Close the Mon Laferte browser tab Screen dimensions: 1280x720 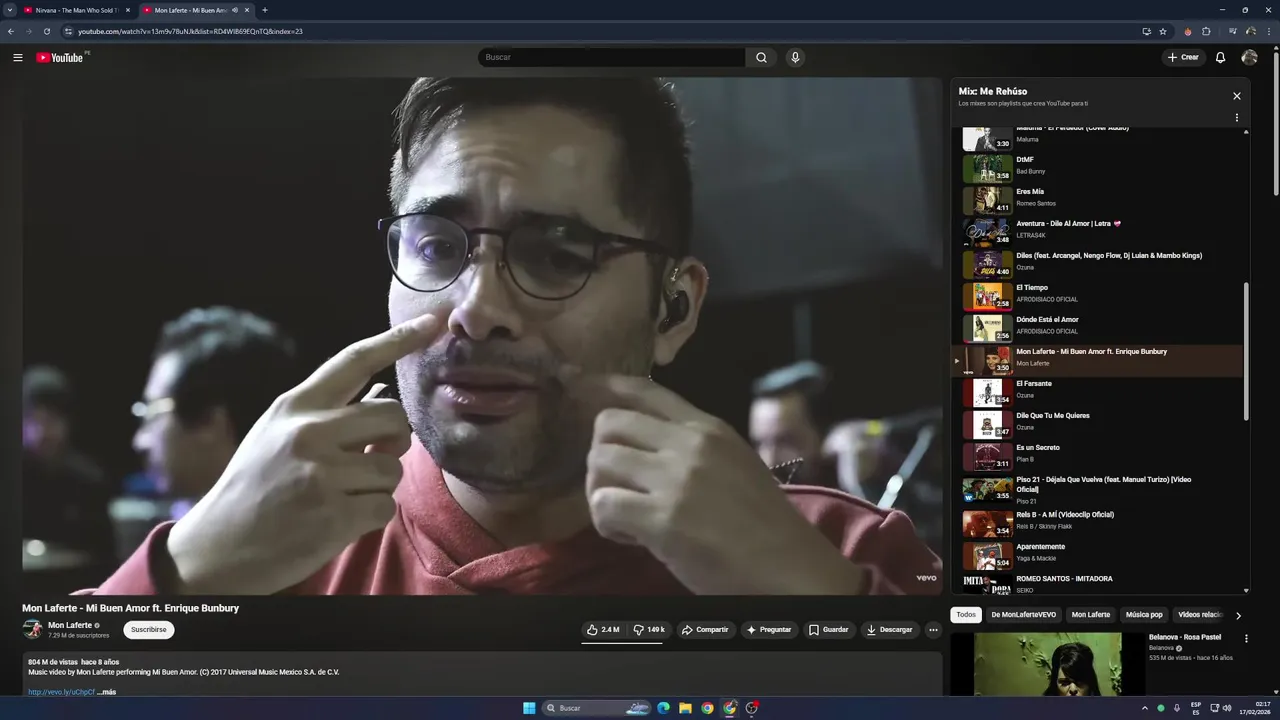(x=247, y=10)
